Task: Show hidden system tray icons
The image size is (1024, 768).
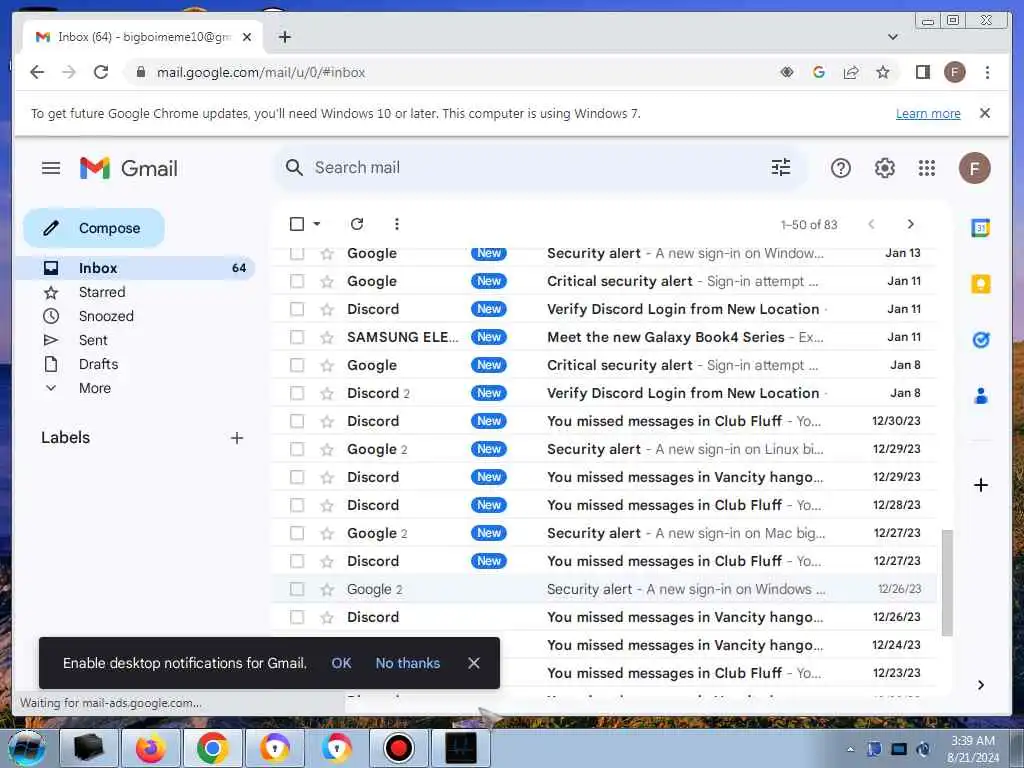Action: coord(850,749)
